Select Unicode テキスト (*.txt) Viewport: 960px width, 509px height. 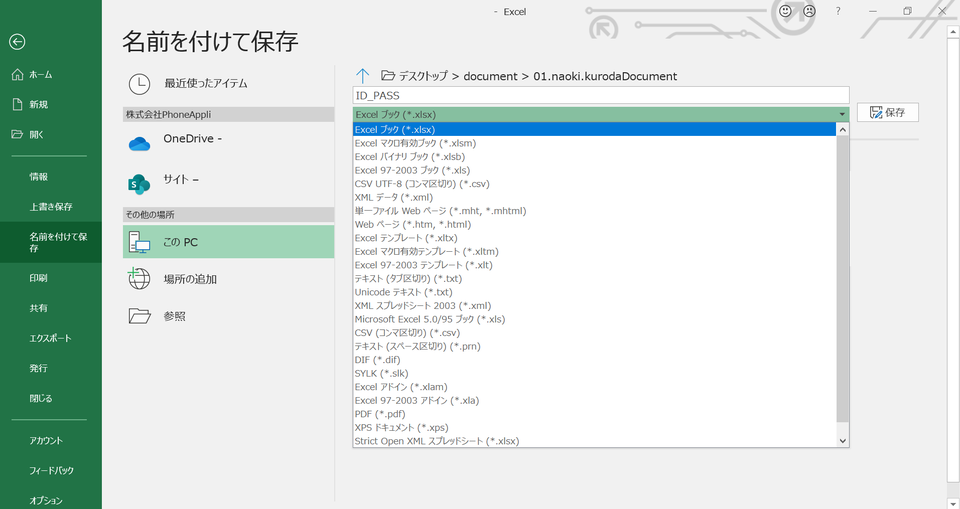tap(594, 292)
